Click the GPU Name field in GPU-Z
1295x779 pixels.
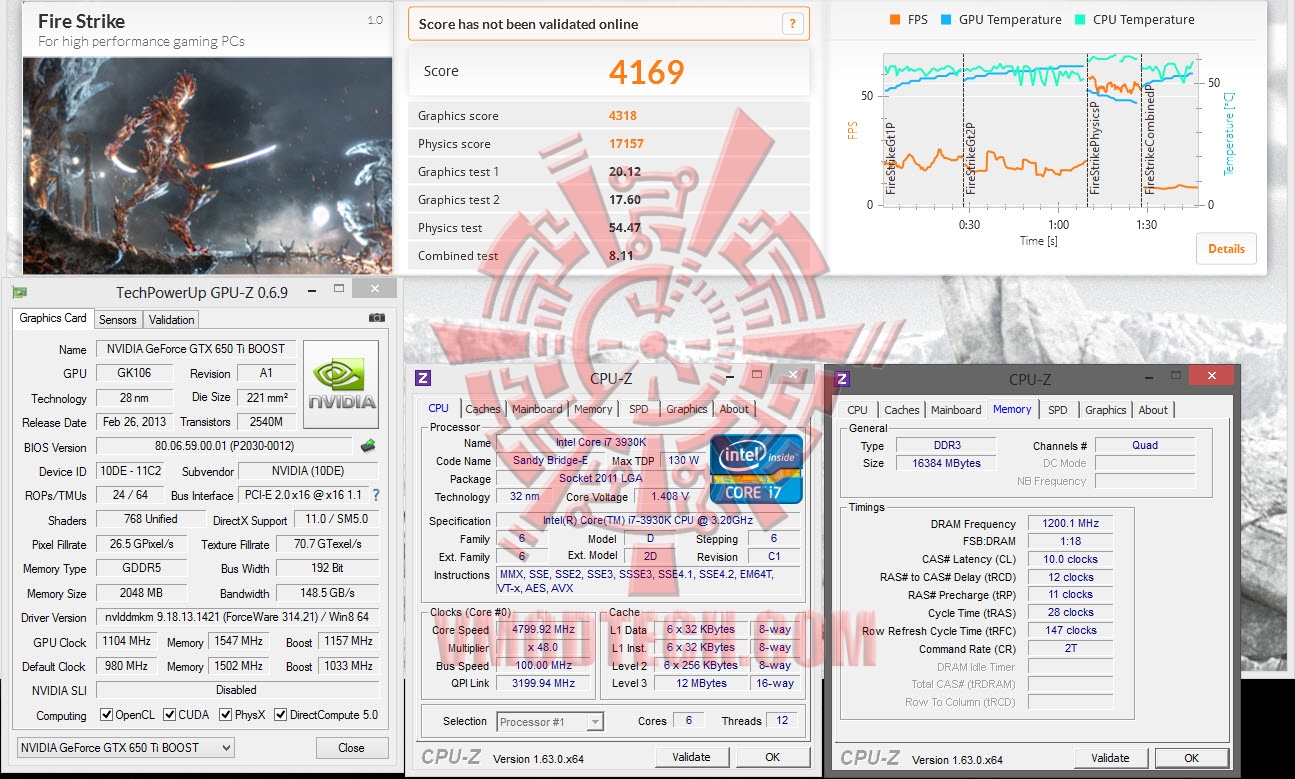196,349
